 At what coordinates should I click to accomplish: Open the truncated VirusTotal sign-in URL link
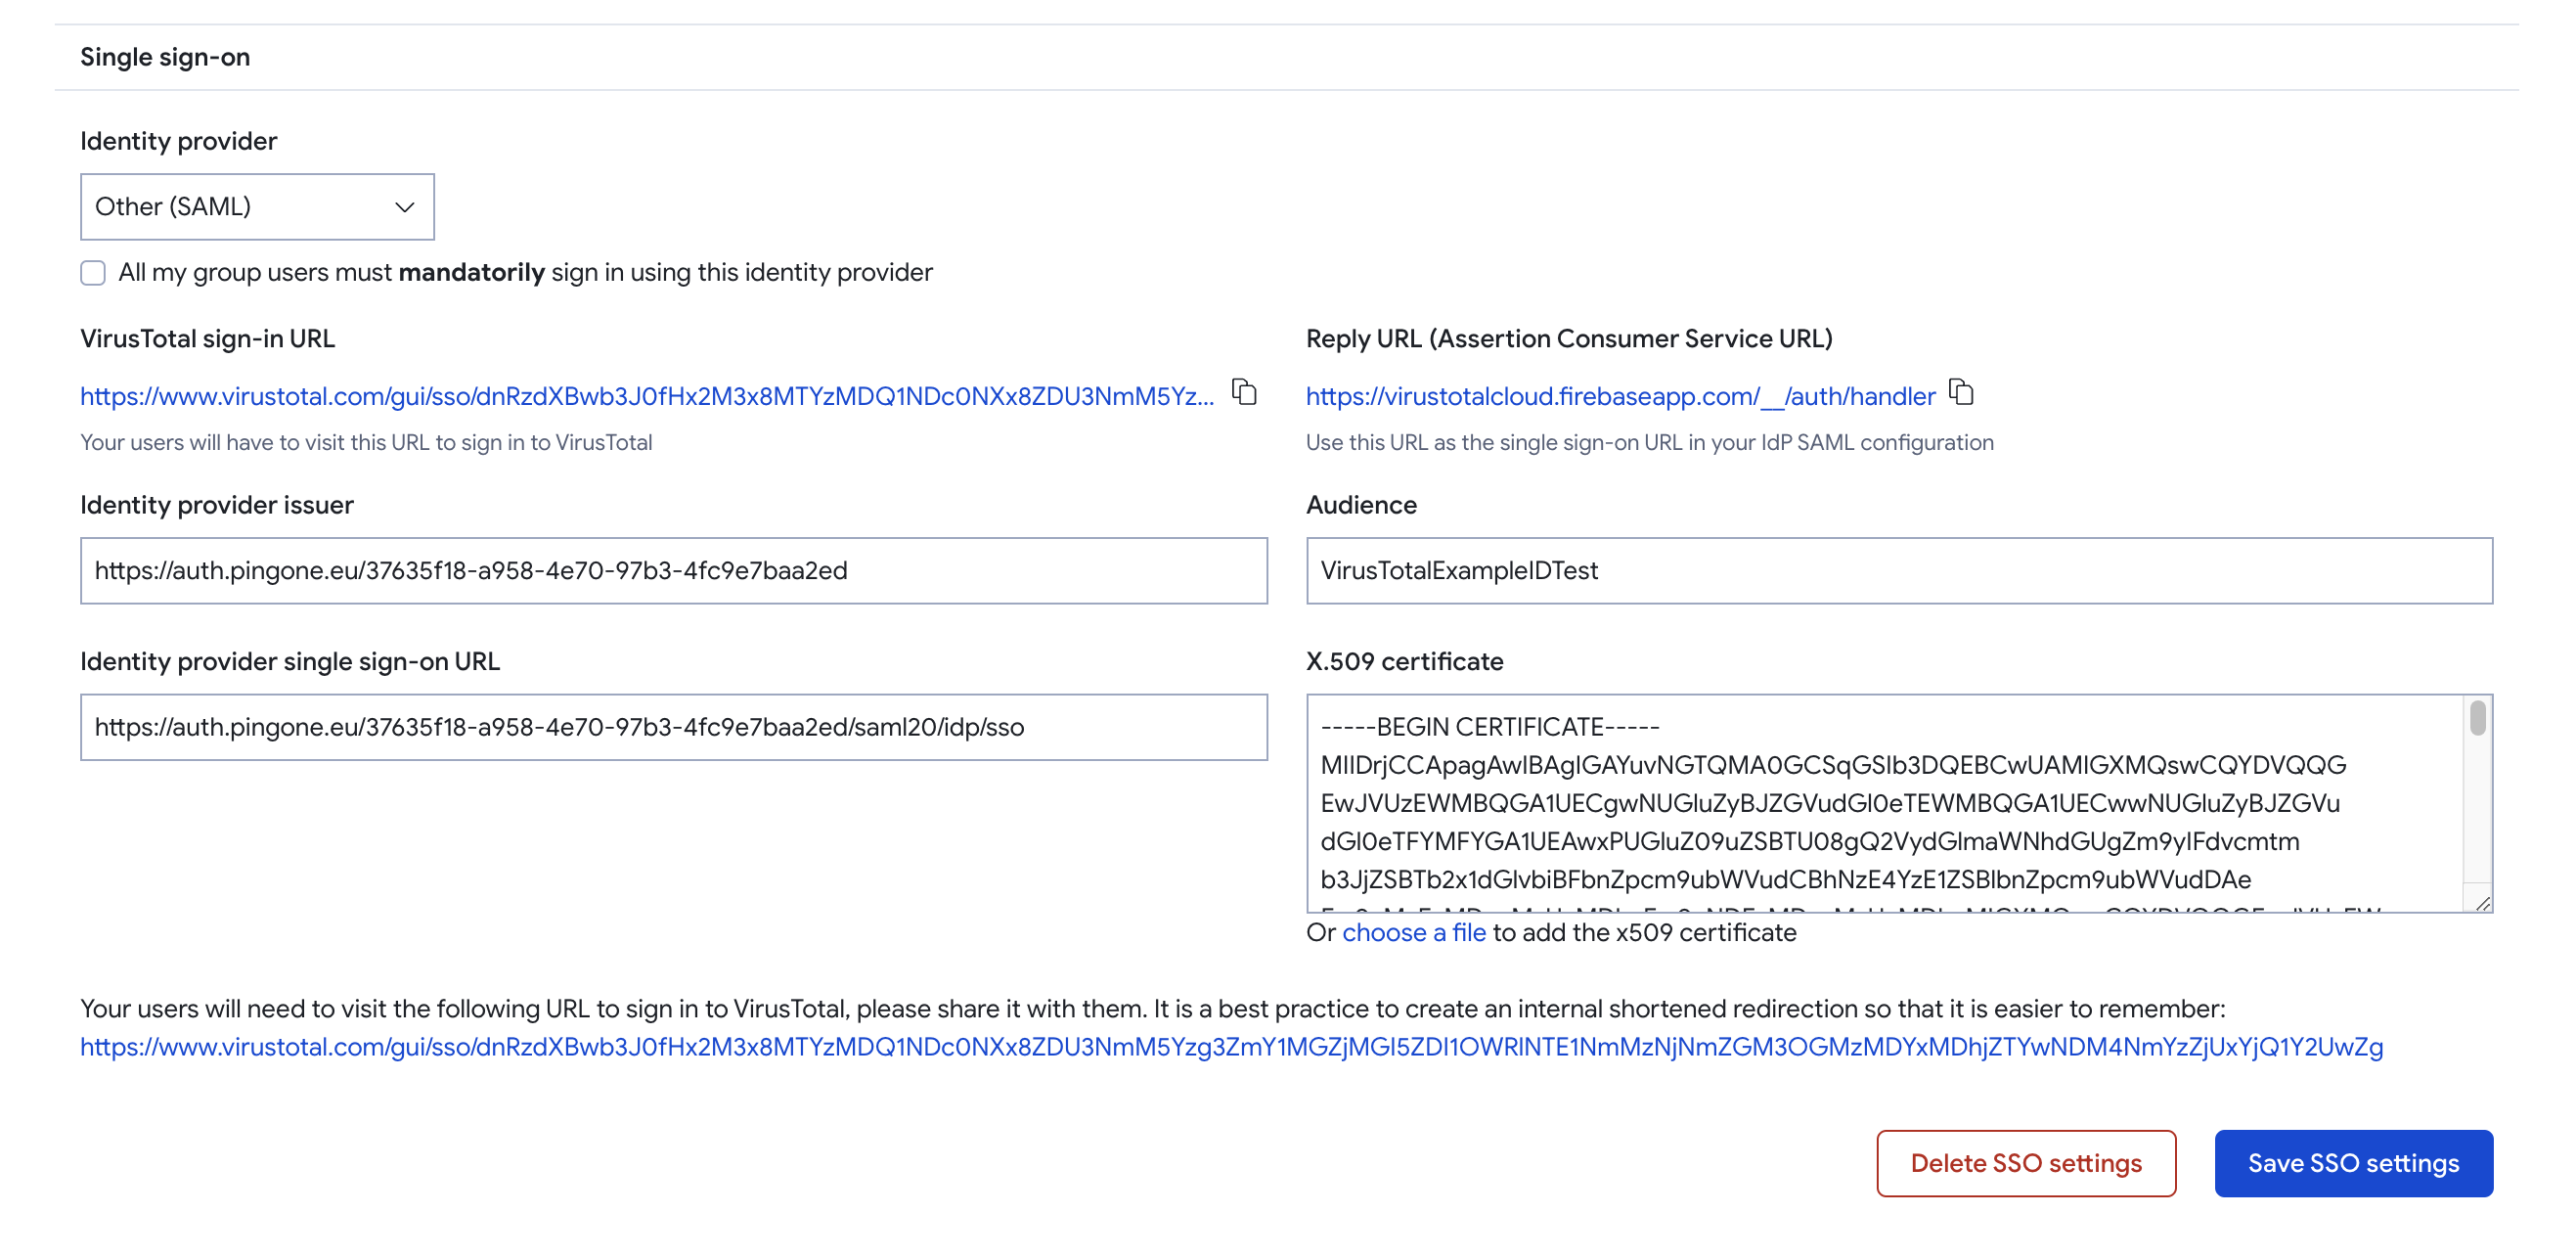click(647, 396)
